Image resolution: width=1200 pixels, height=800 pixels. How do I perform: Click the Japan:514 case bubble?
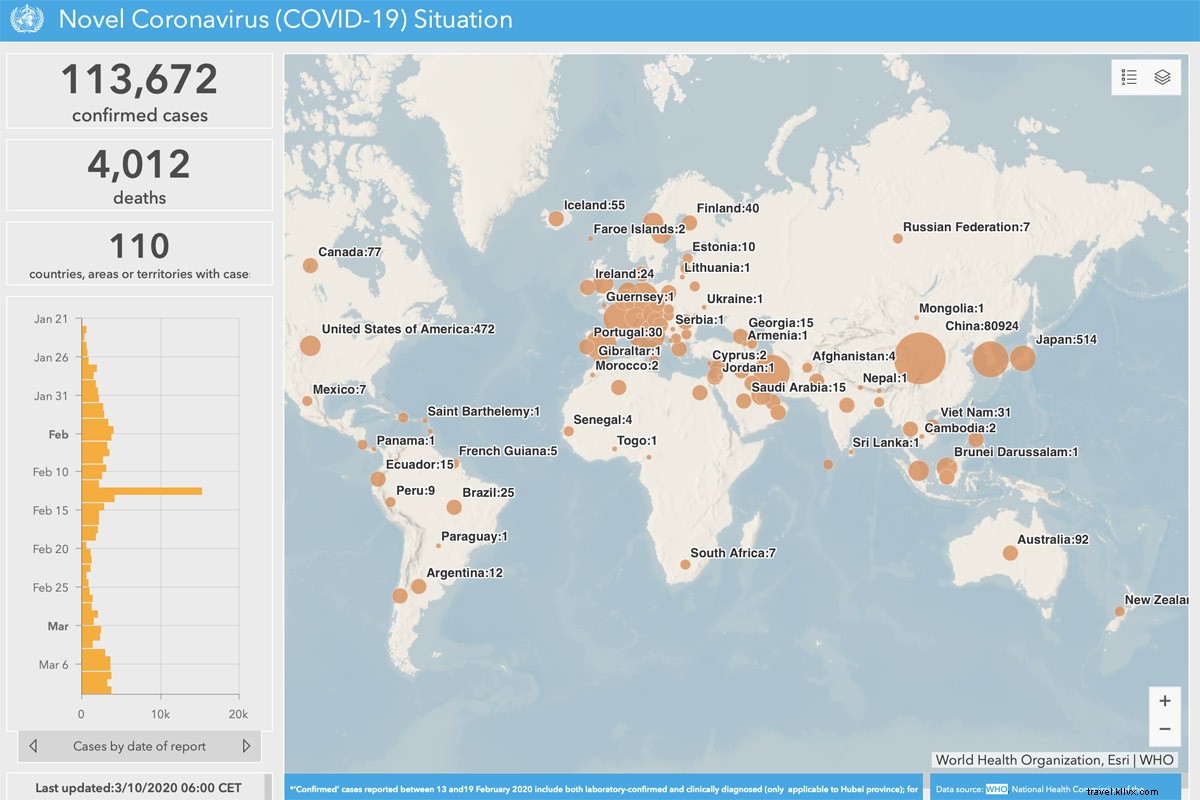coord(1022,358)
